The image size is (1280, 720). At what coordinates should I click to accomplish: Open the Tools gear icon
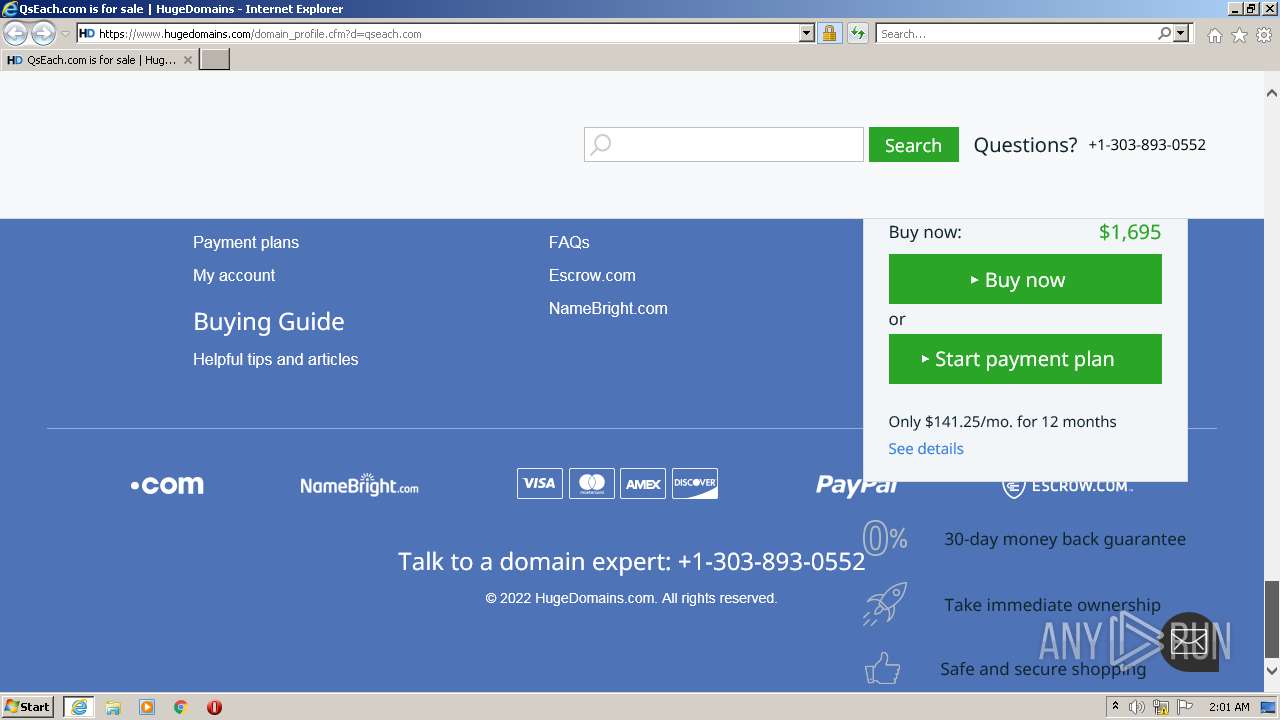[x=1264, y=35]
